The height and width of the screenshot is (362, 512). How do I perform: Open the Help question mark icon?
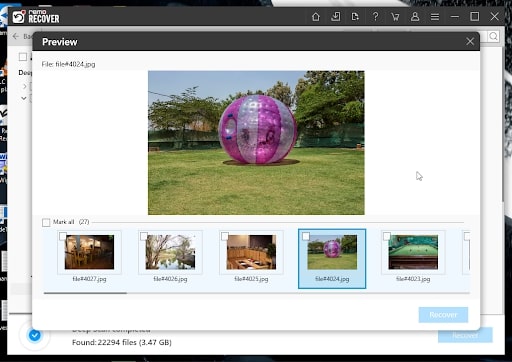[x=375, y=16]
